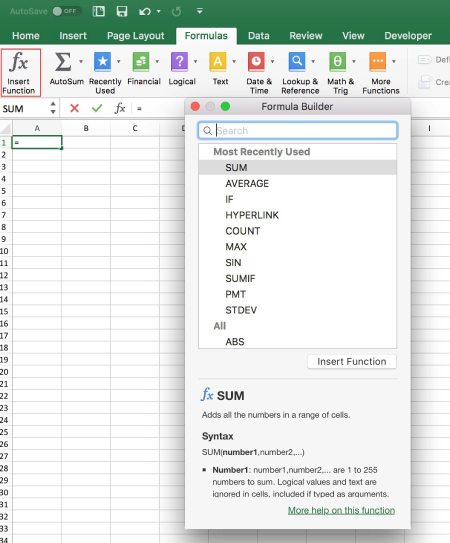The height and width of the screenshot is (543, 450).
Task: Open More help on this function link
Action: click(x=341, y=510)
